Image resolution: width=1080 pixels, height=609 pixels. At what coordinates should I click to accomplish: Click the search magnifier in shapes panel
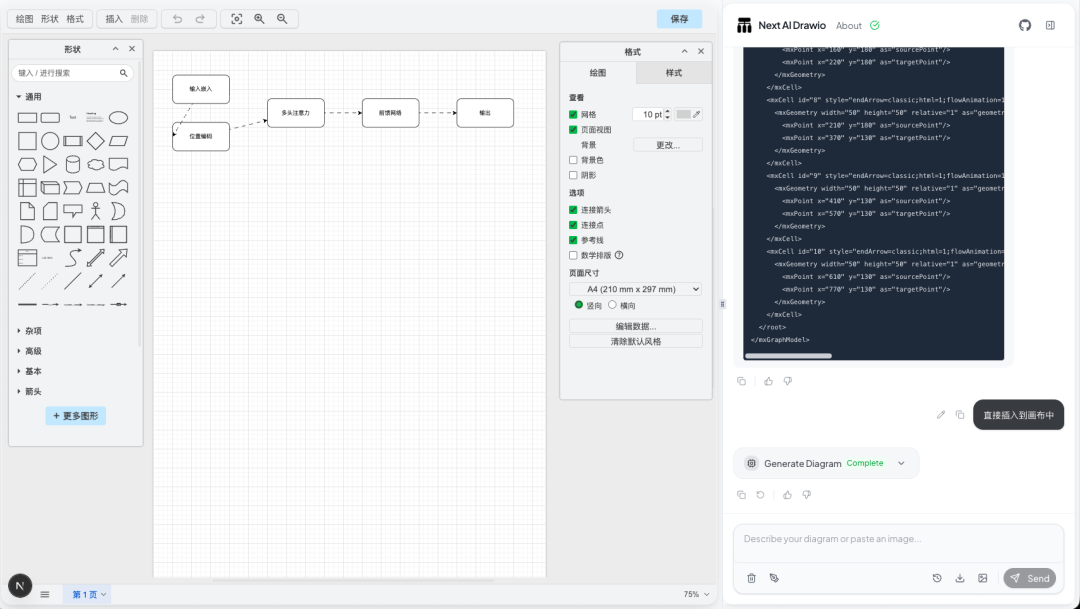click(123, 73)
